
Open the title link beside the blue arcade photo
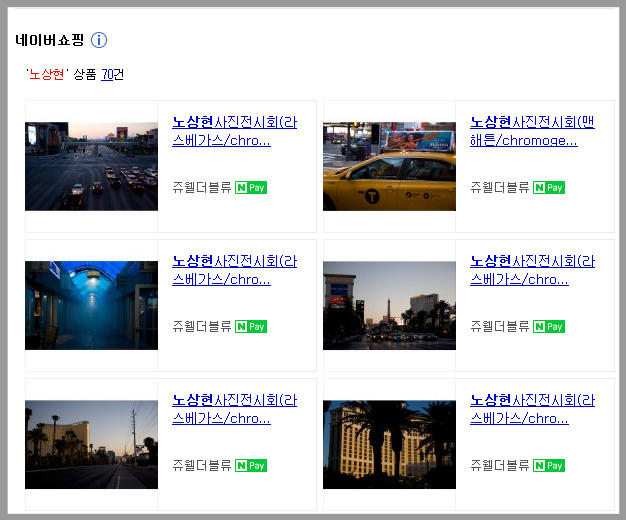pos(234,270)
